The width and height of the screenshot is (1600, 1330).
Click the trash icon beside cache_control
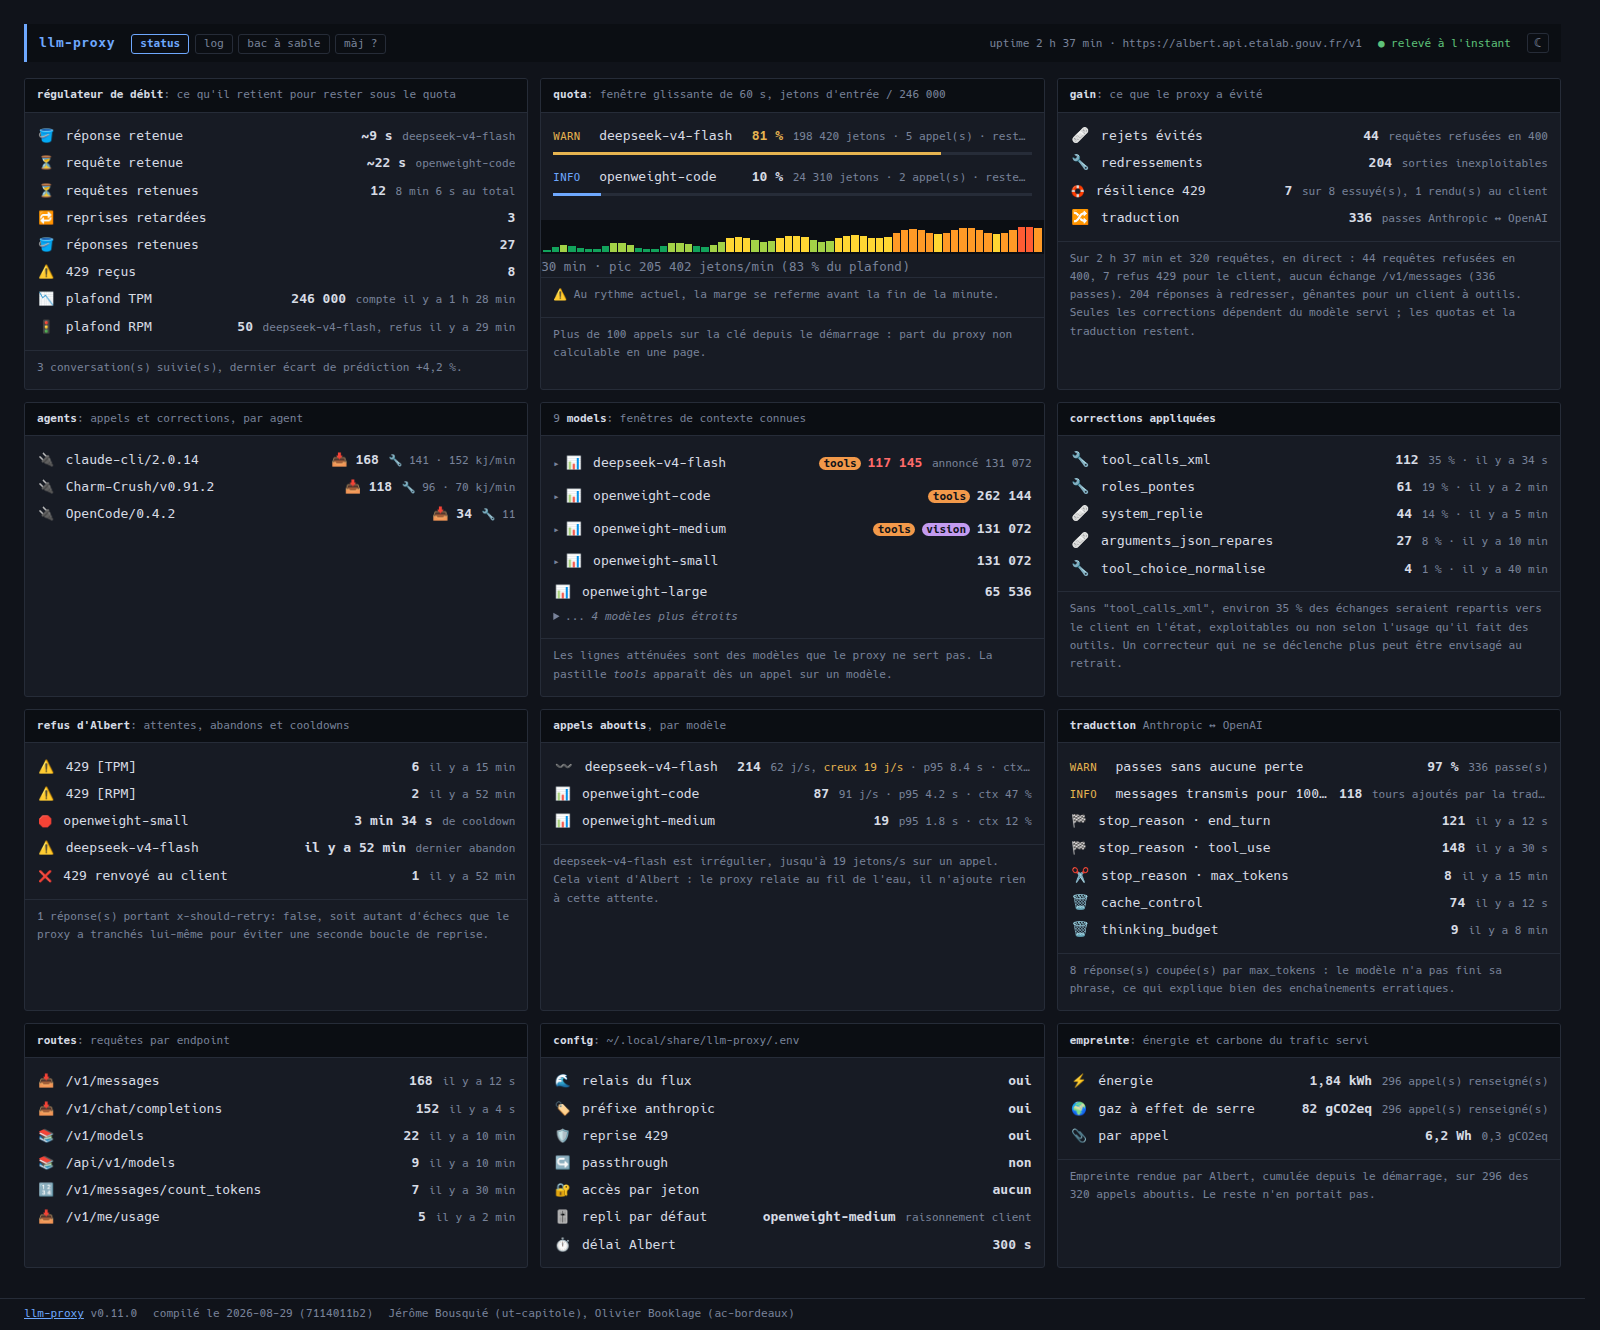point(1080,903)
